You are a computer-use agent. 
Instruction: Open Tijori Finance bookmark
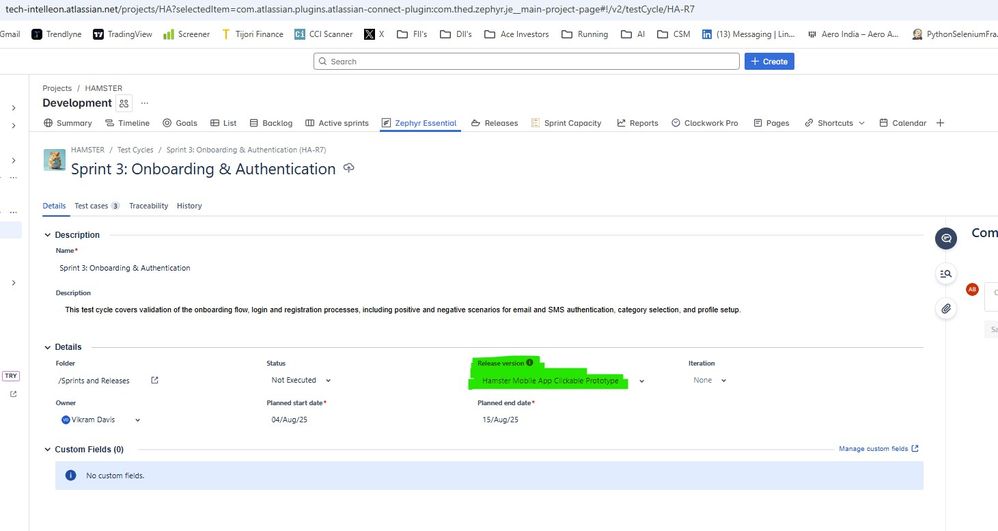(x=252, y=34)
